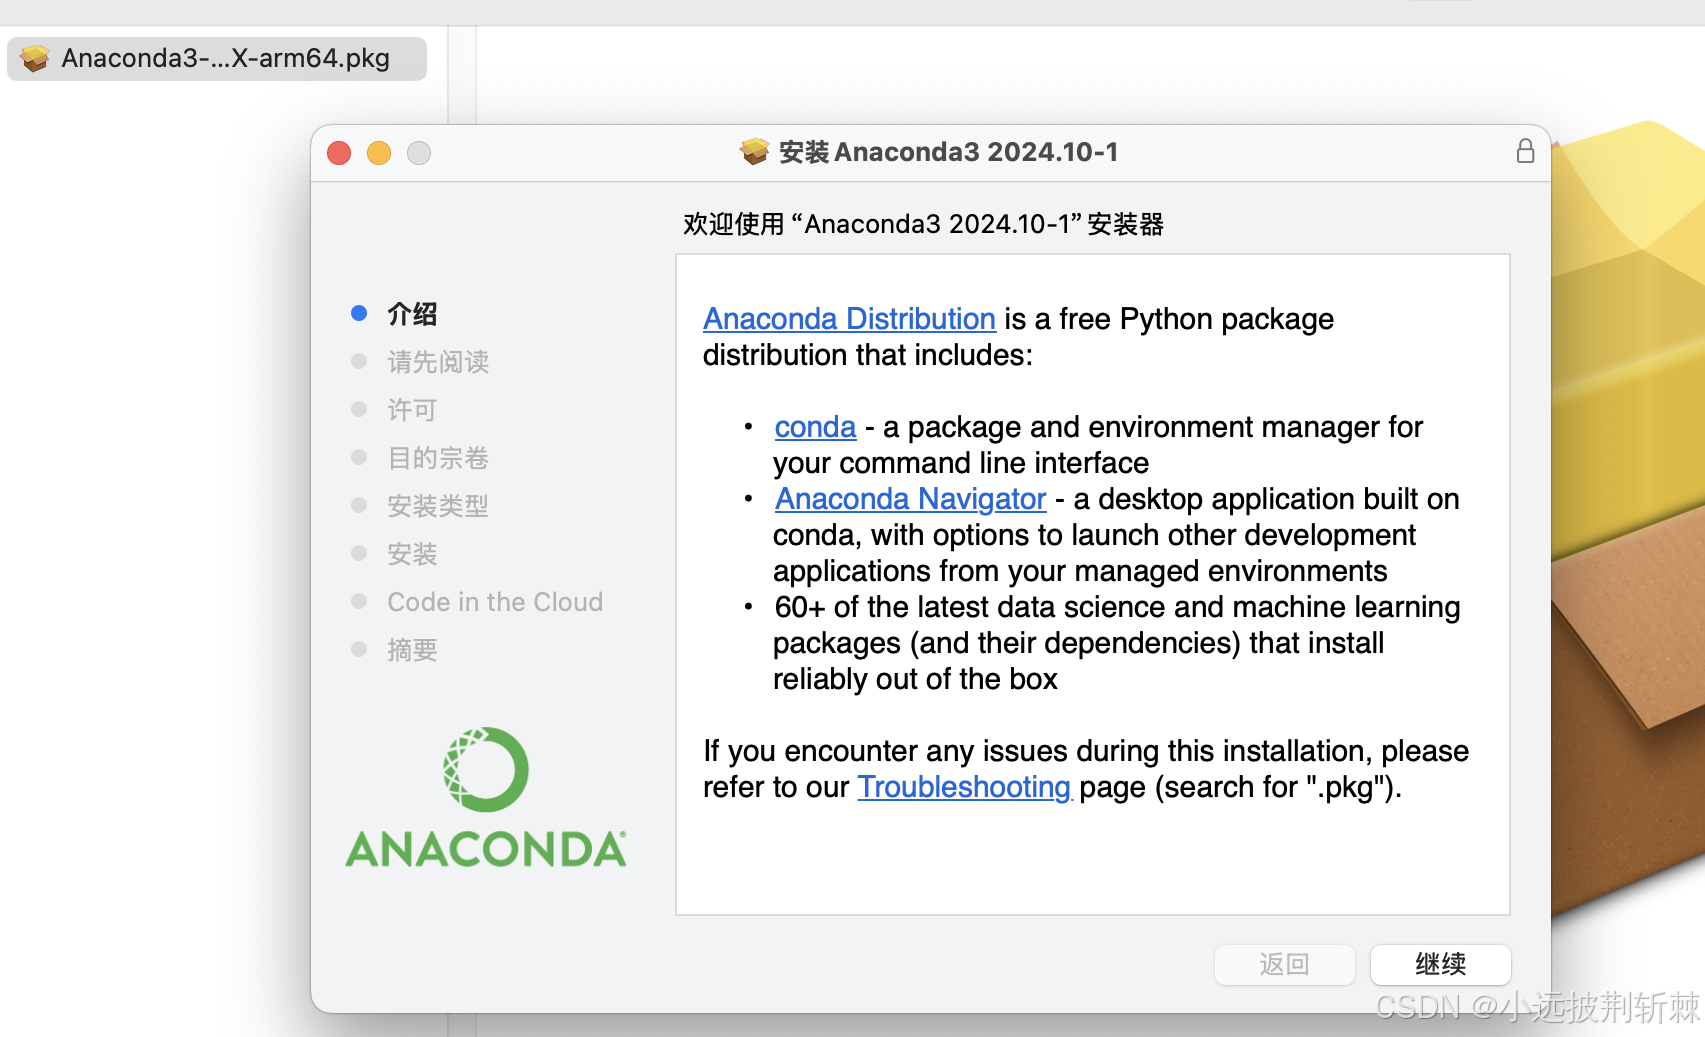
Task: Click the 继续 (Continue) button
Action: pos(1440,964)
